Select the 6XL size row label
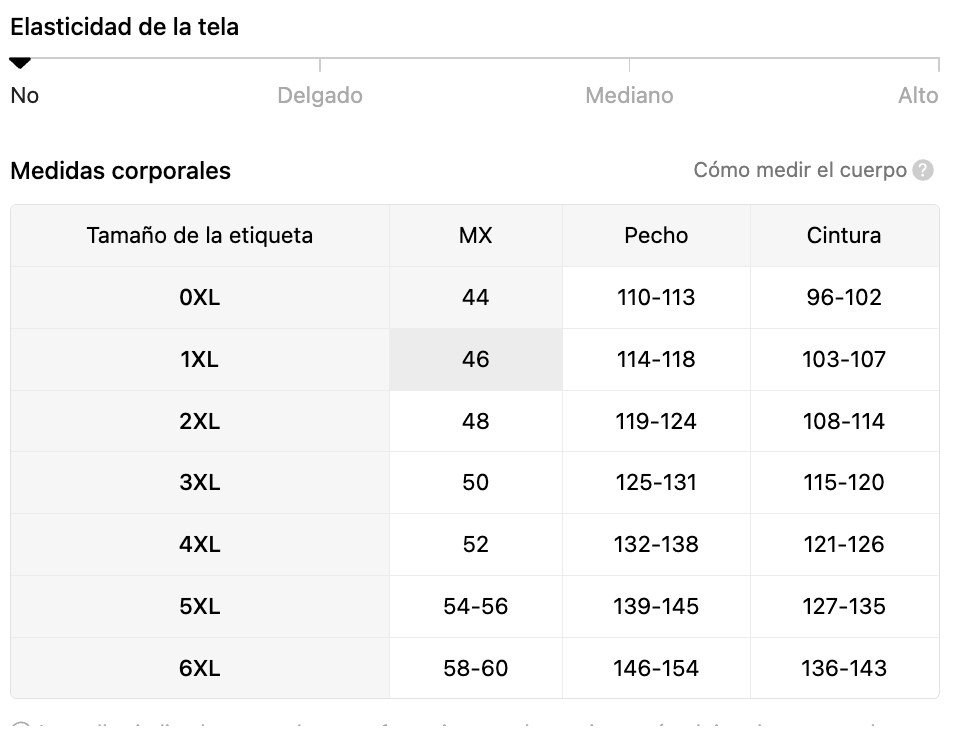The width and height of the screenshot is (970, 740). [200, 668]
